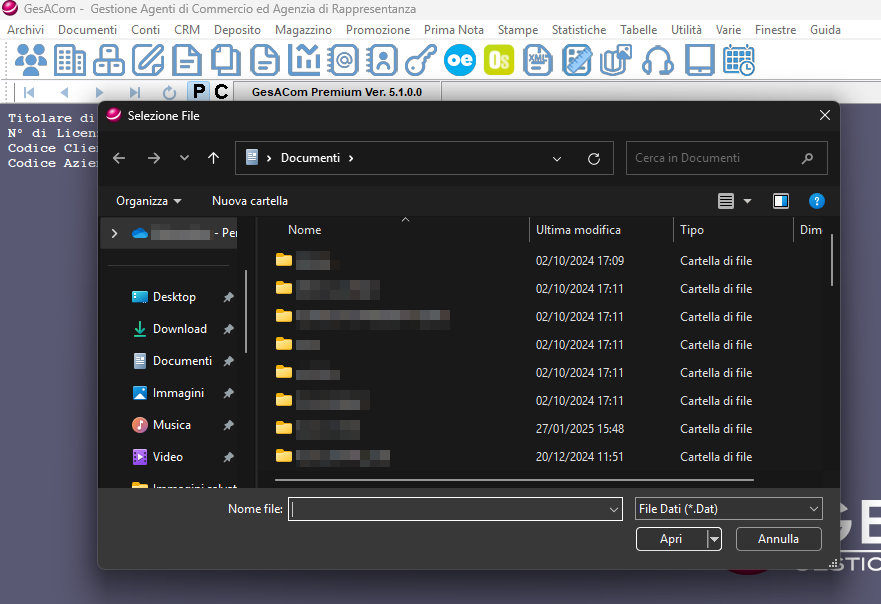Go to last record navigation arrow
Image resolution: width=881 pixels, height=604 pixels.
click(135, 92)
